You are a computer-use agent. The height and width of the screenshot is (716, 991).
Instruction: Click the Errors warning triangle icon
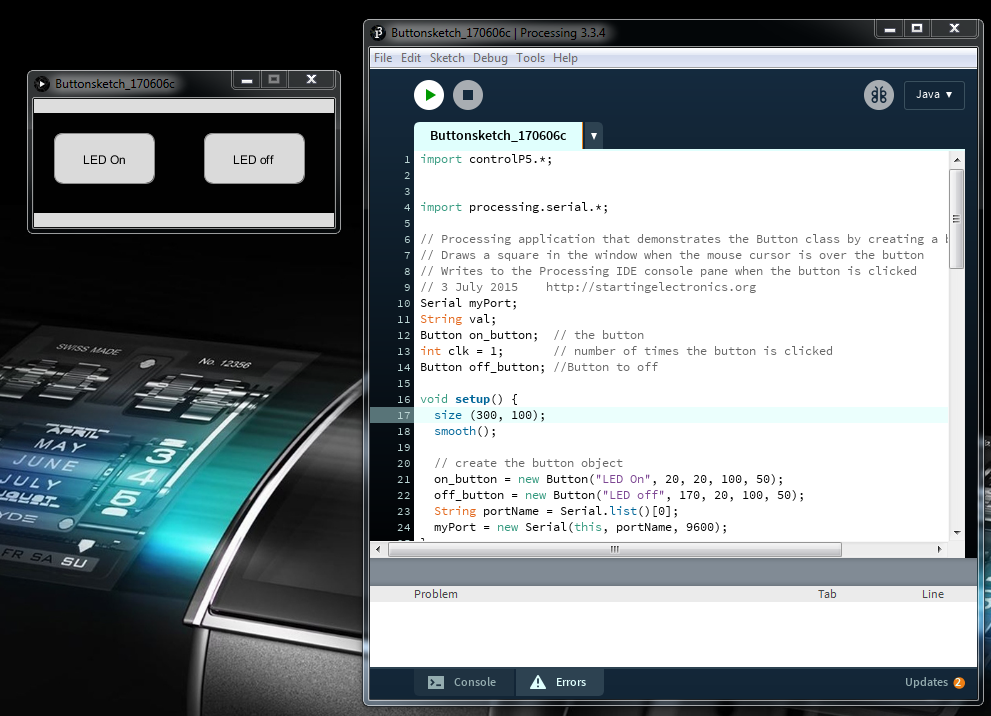[538, 682]
